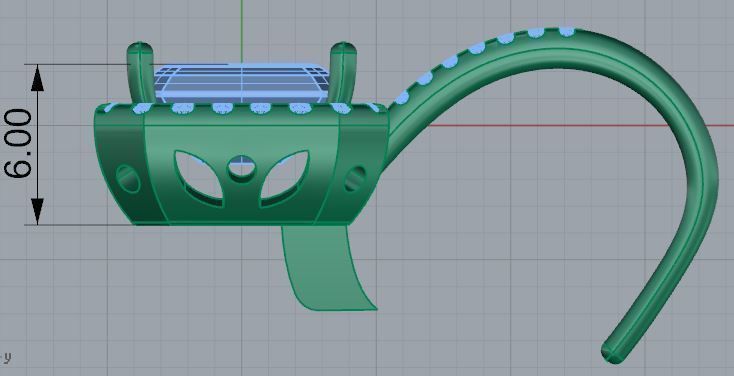Click the center round hole in the basket
The height and width of the screenshot is (376, 734).
click(242, 169)
